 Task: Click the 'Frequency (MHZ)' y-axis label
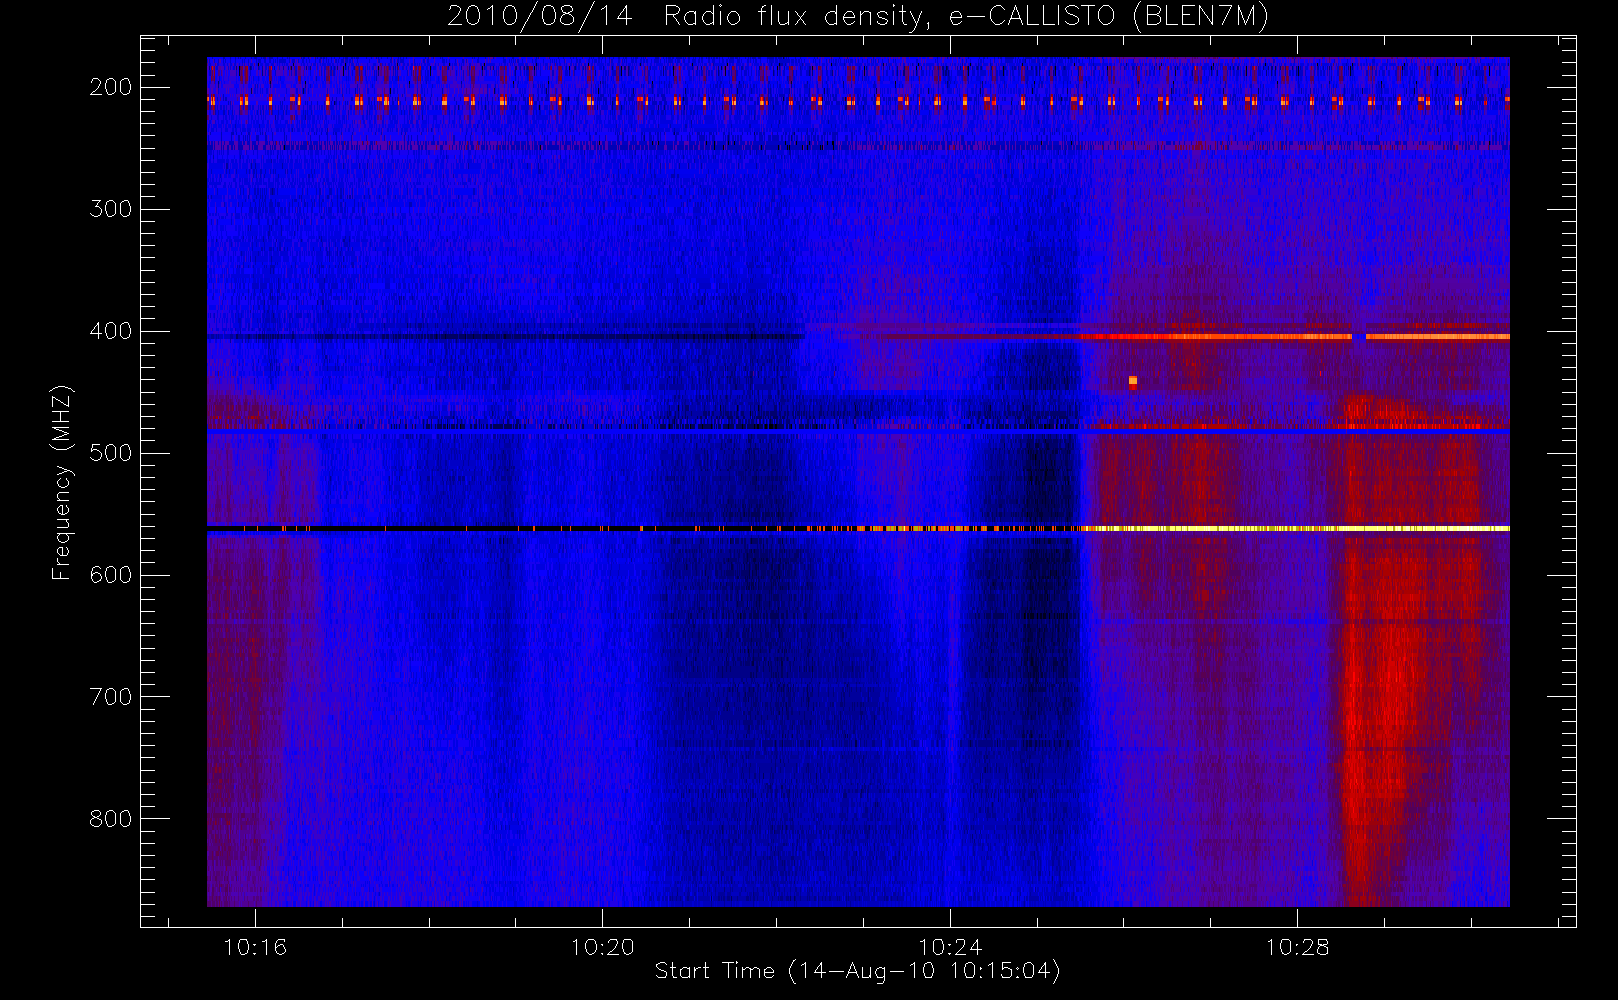pos(62,482)
